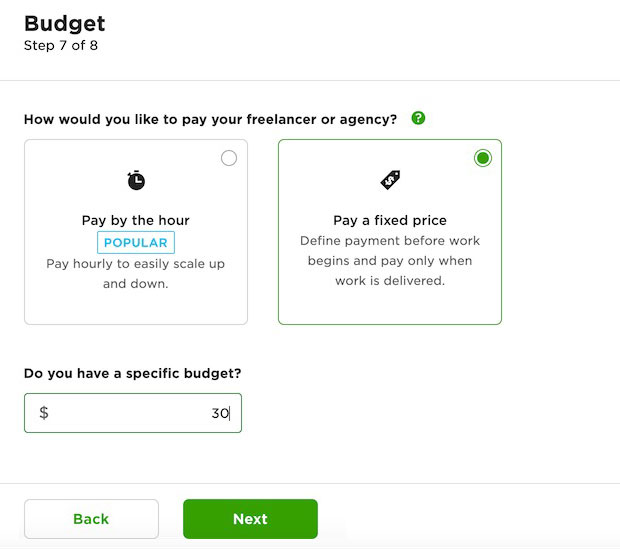Click the value 30 in the budget field

coord(220,413)
